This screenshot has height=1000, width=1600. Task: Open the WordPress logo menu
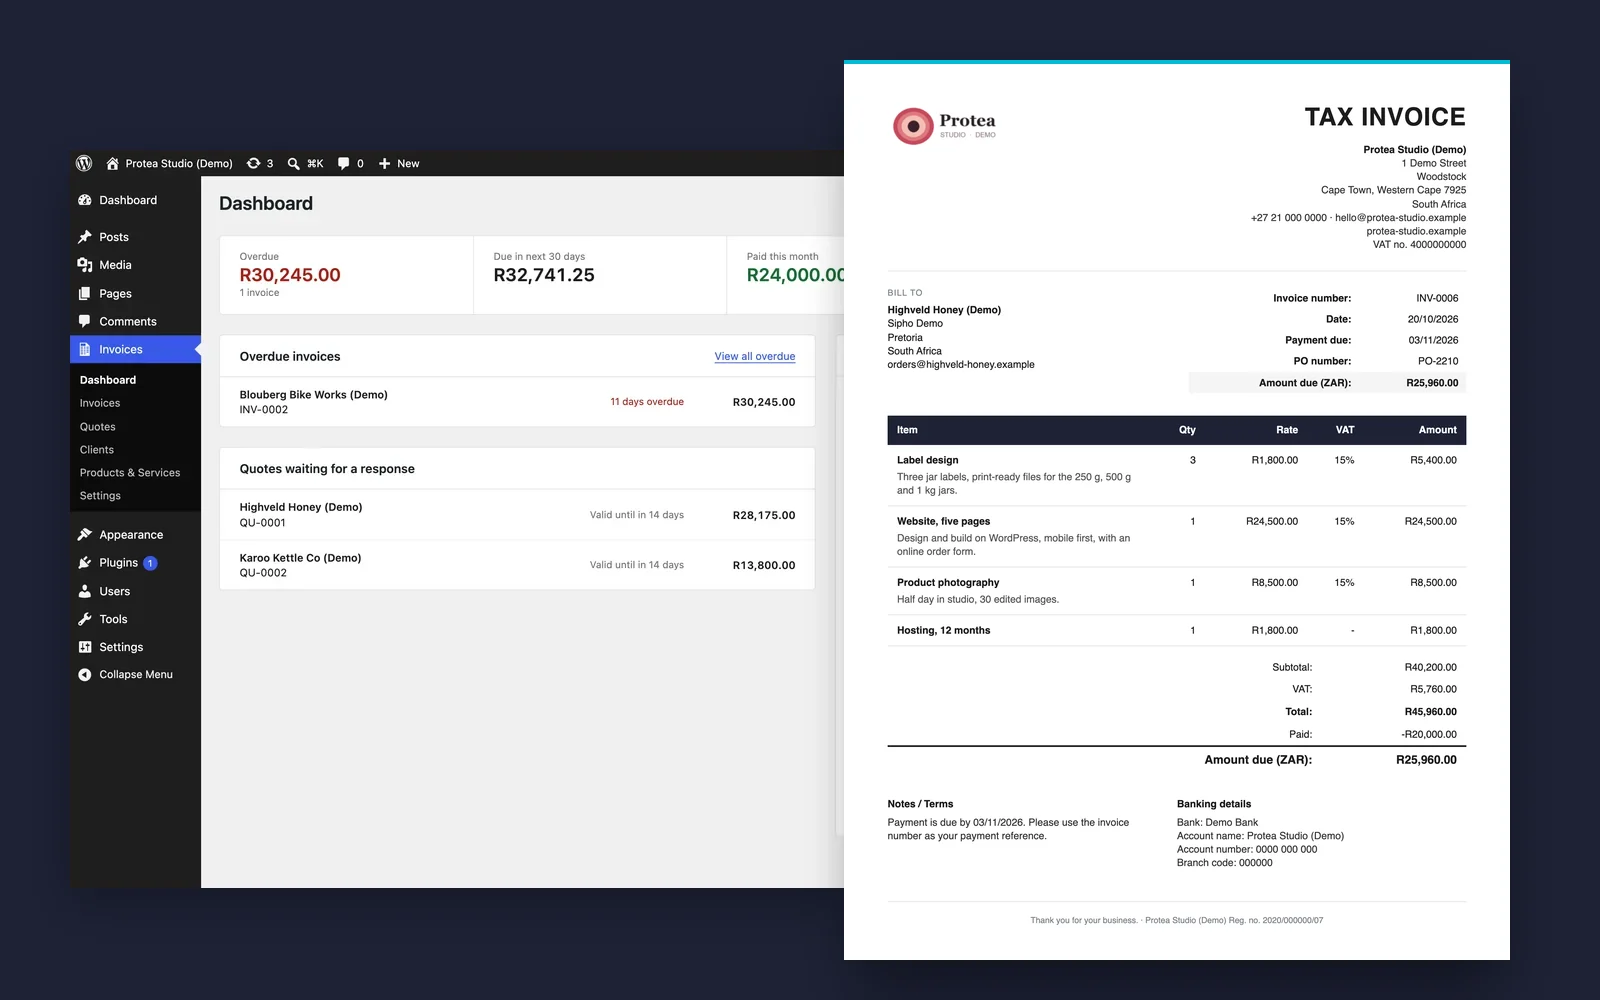click(x=84, y=163)
